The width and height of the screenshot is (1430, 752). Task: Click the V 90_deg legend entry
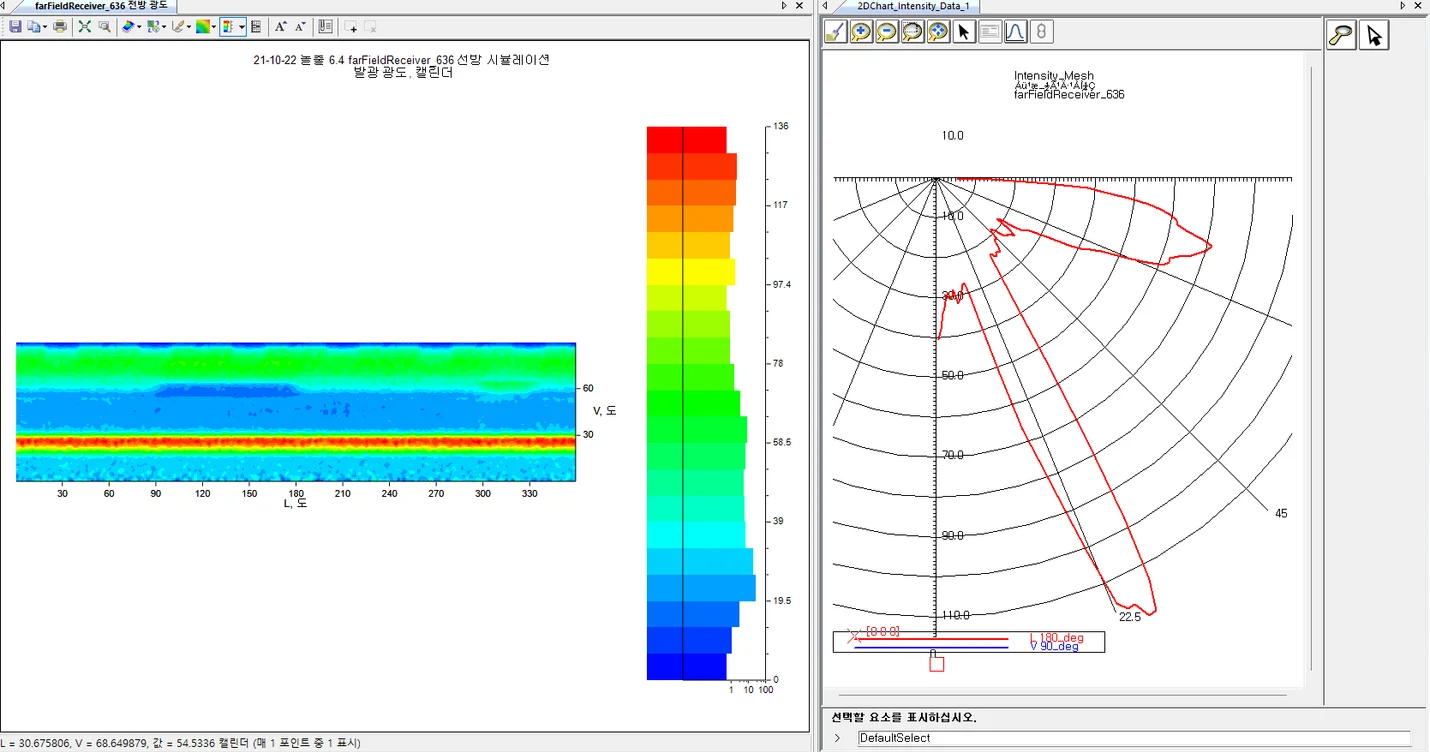1054,647
